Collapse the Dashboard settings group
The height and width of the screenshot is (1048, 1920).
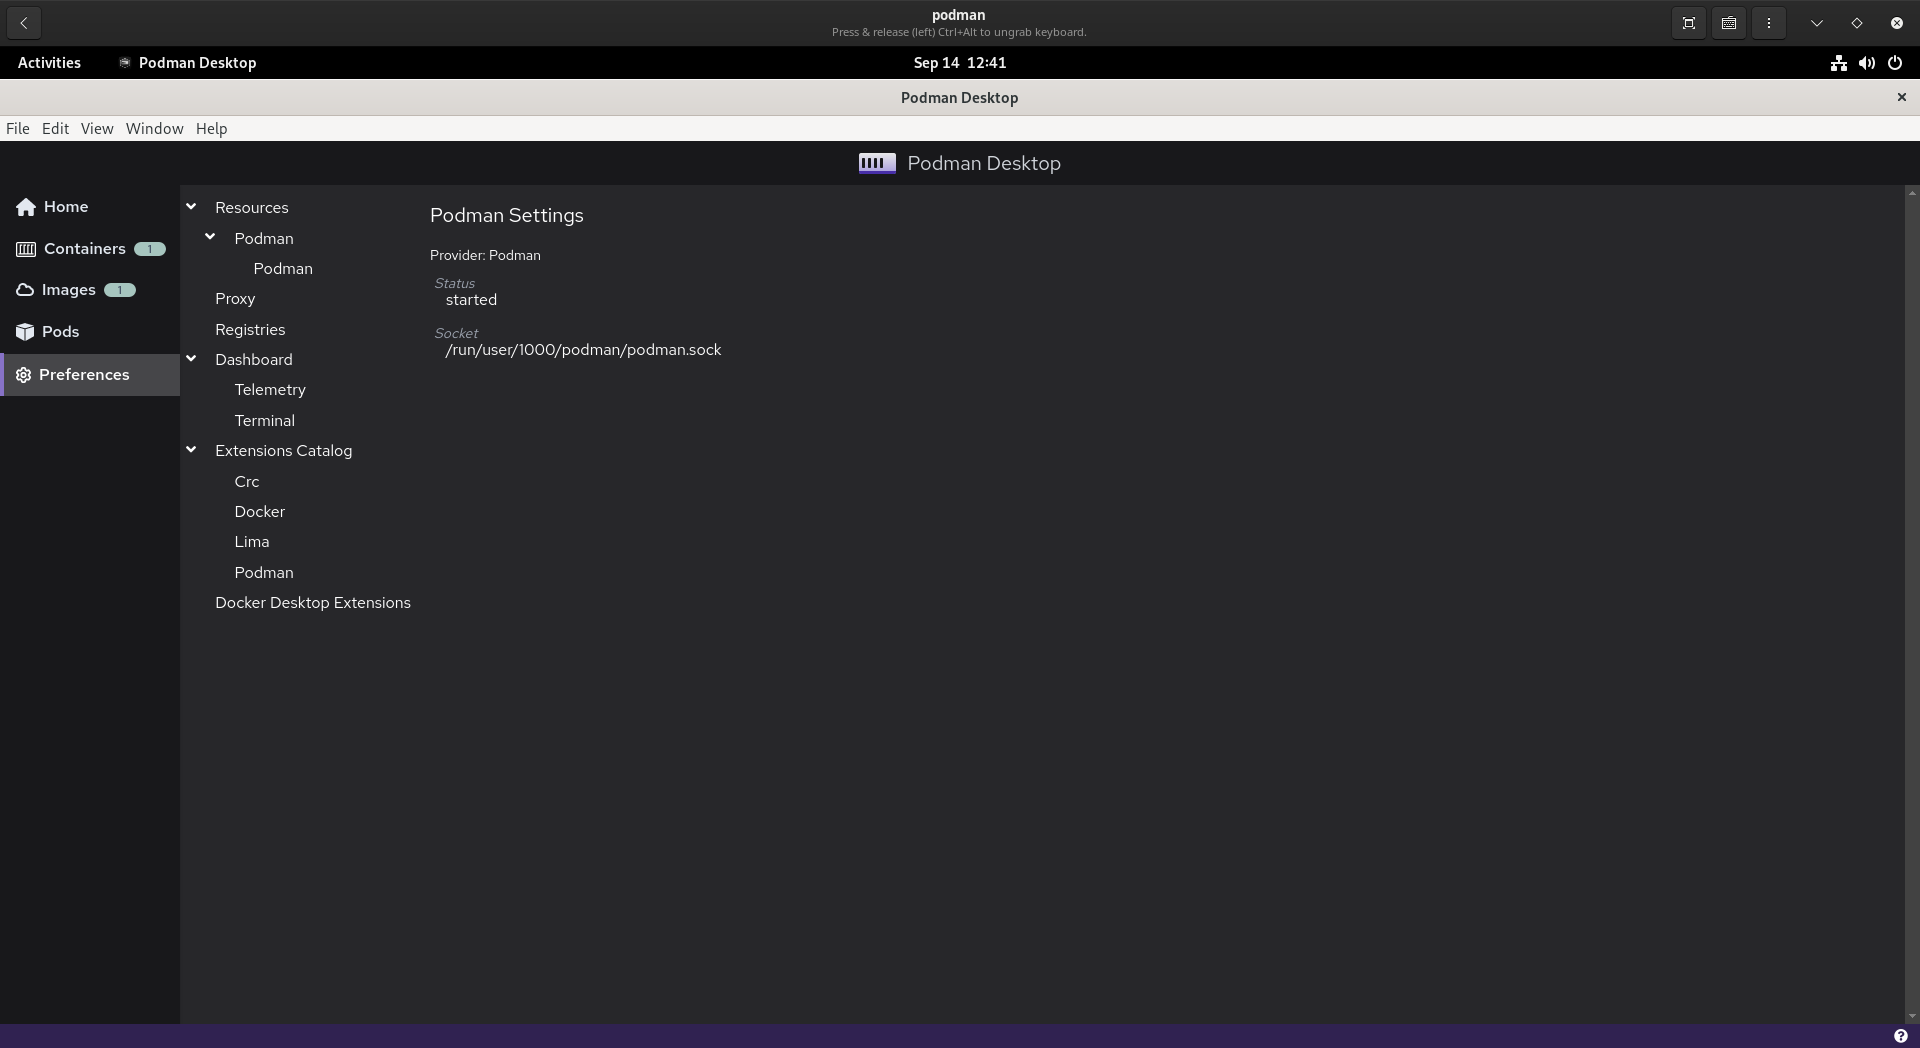coord(191,358)
